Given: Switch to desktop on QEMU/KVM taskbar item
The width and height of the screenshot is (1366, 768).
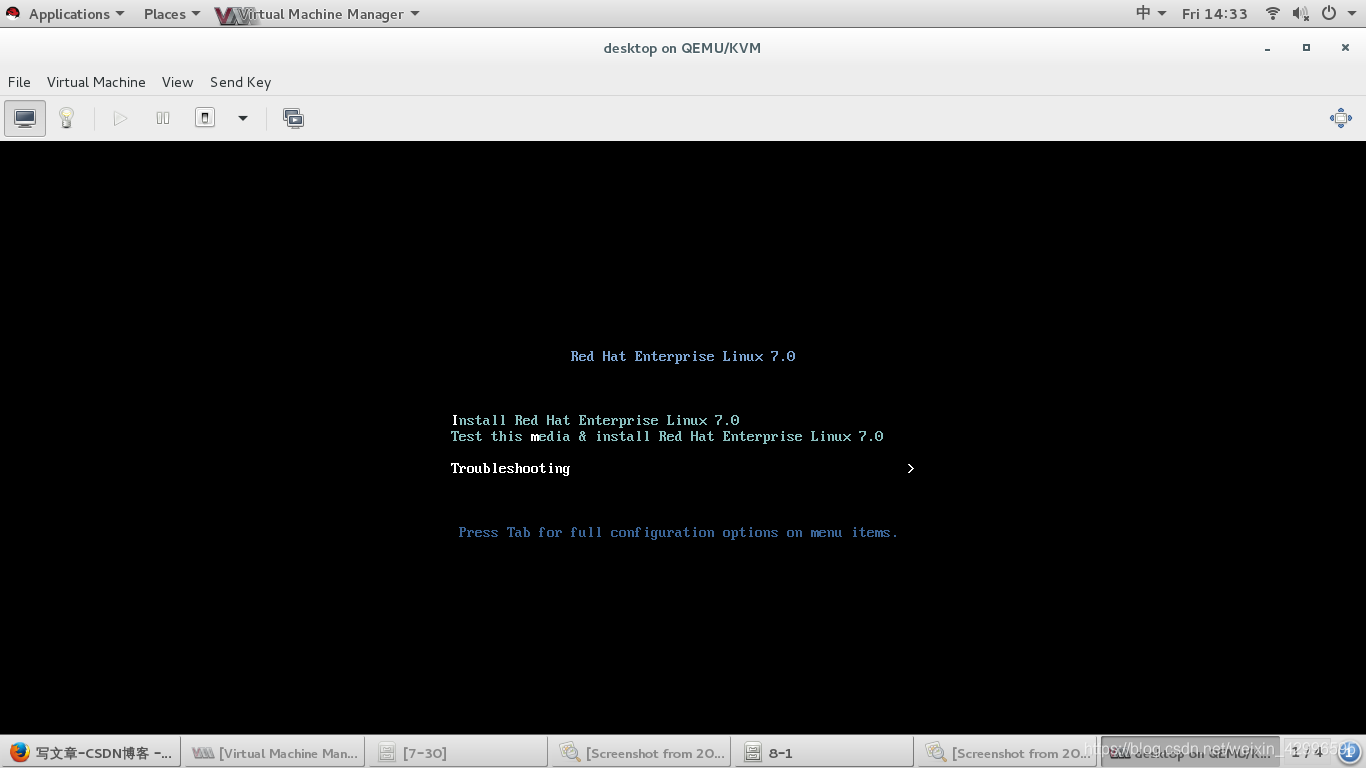Looking at the screenshot, I should point(1190,753).
